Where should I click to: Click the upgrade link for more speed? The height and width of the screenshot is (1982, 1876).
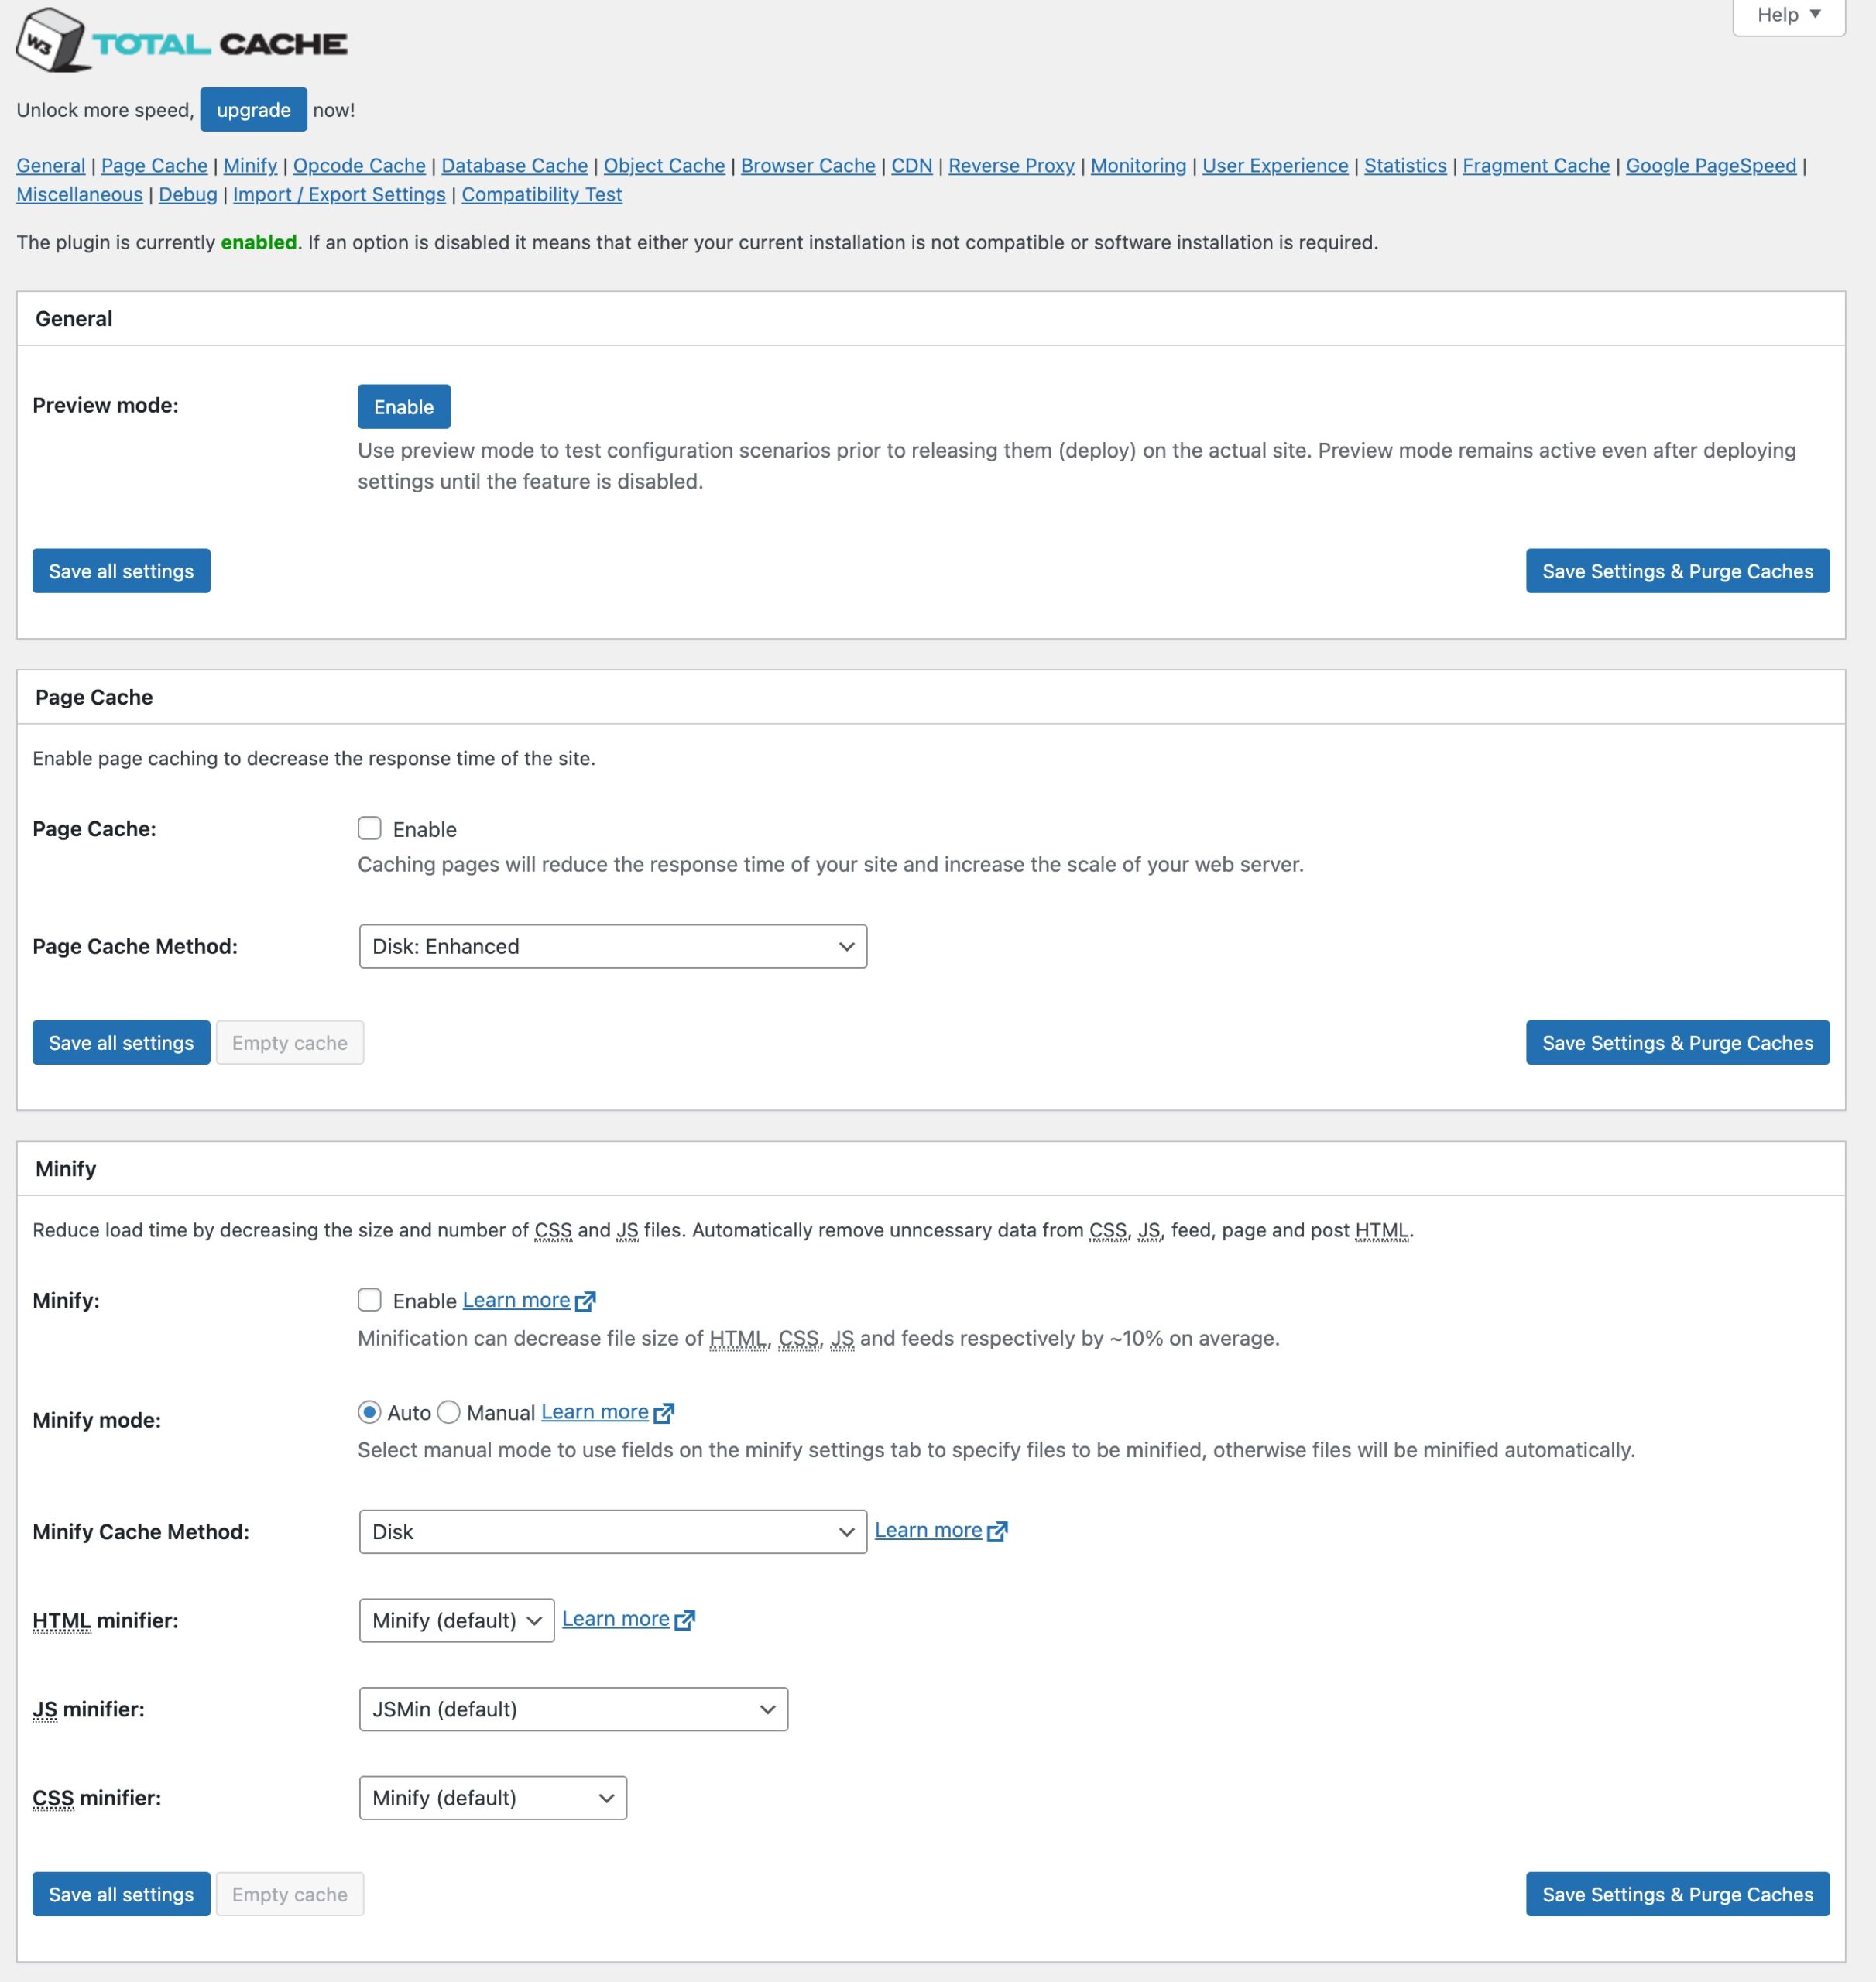click(252, 109)
